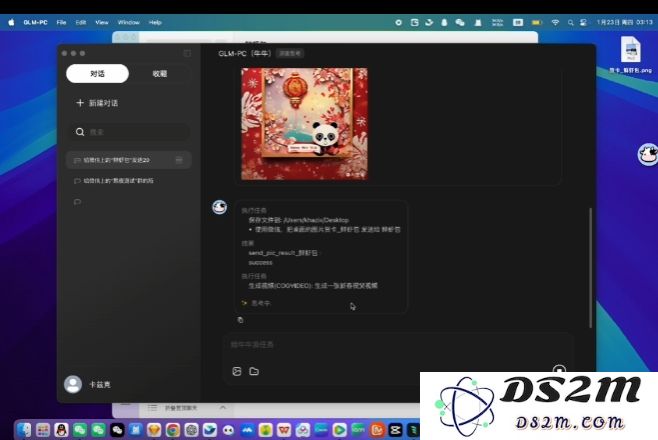Open the generated panda lantern image

pos(304,124)
